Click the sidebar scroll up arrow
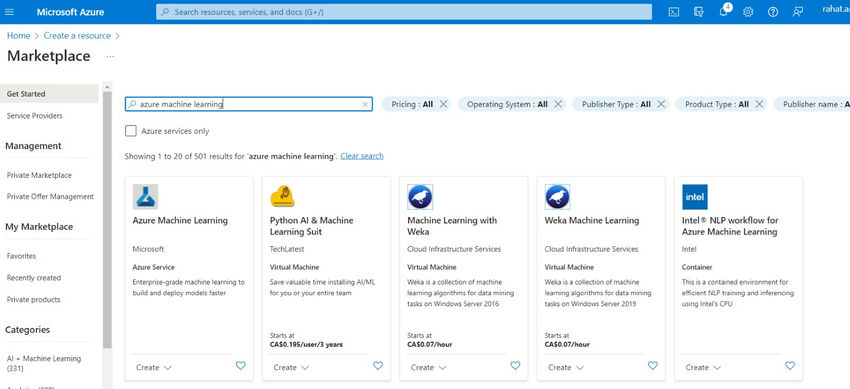This screenshot has width=850, height=389. [107, 87]
